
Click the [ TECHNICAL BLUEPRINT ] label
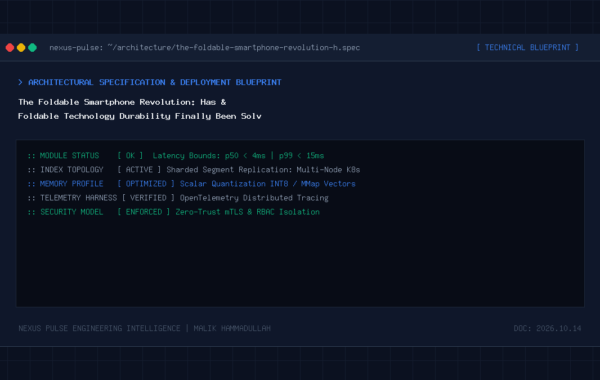tap(527, 47)
